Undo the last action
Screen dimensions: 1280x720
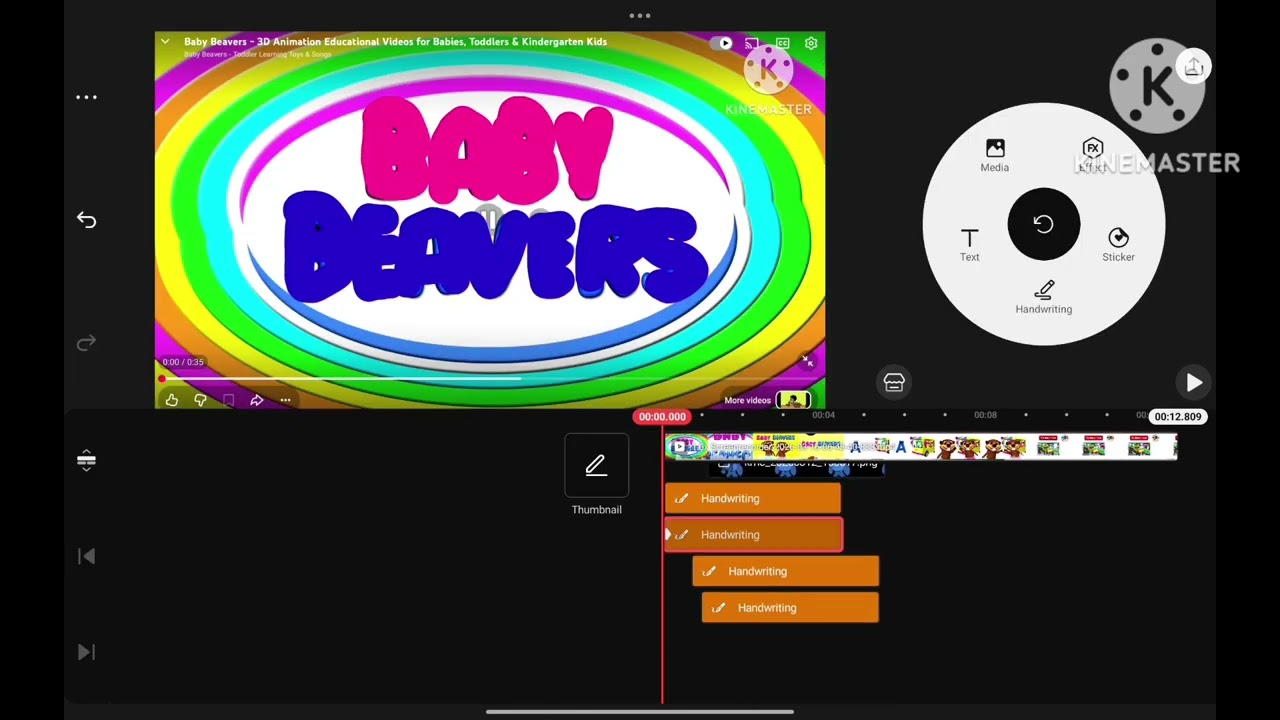tap(86, 220)
